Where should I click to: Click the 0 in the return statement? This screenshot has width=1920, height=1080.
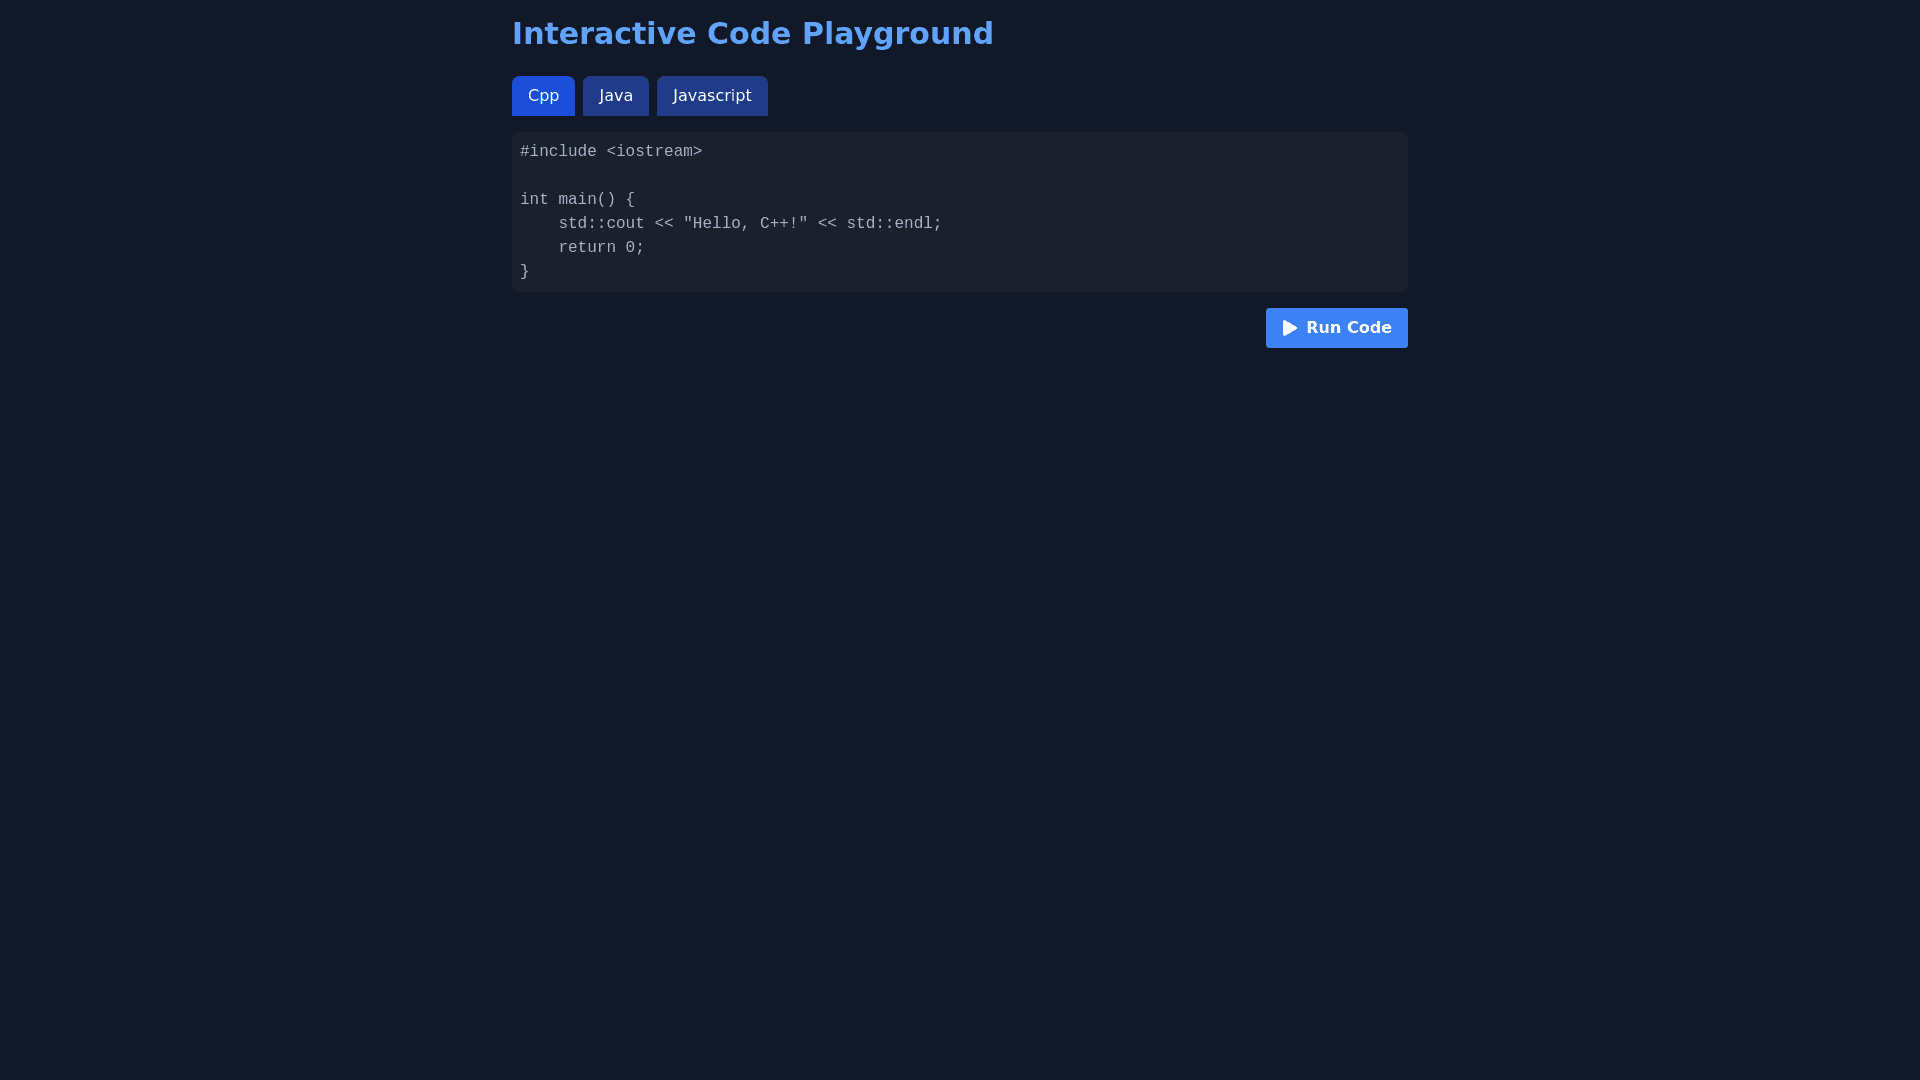[630, 248]
